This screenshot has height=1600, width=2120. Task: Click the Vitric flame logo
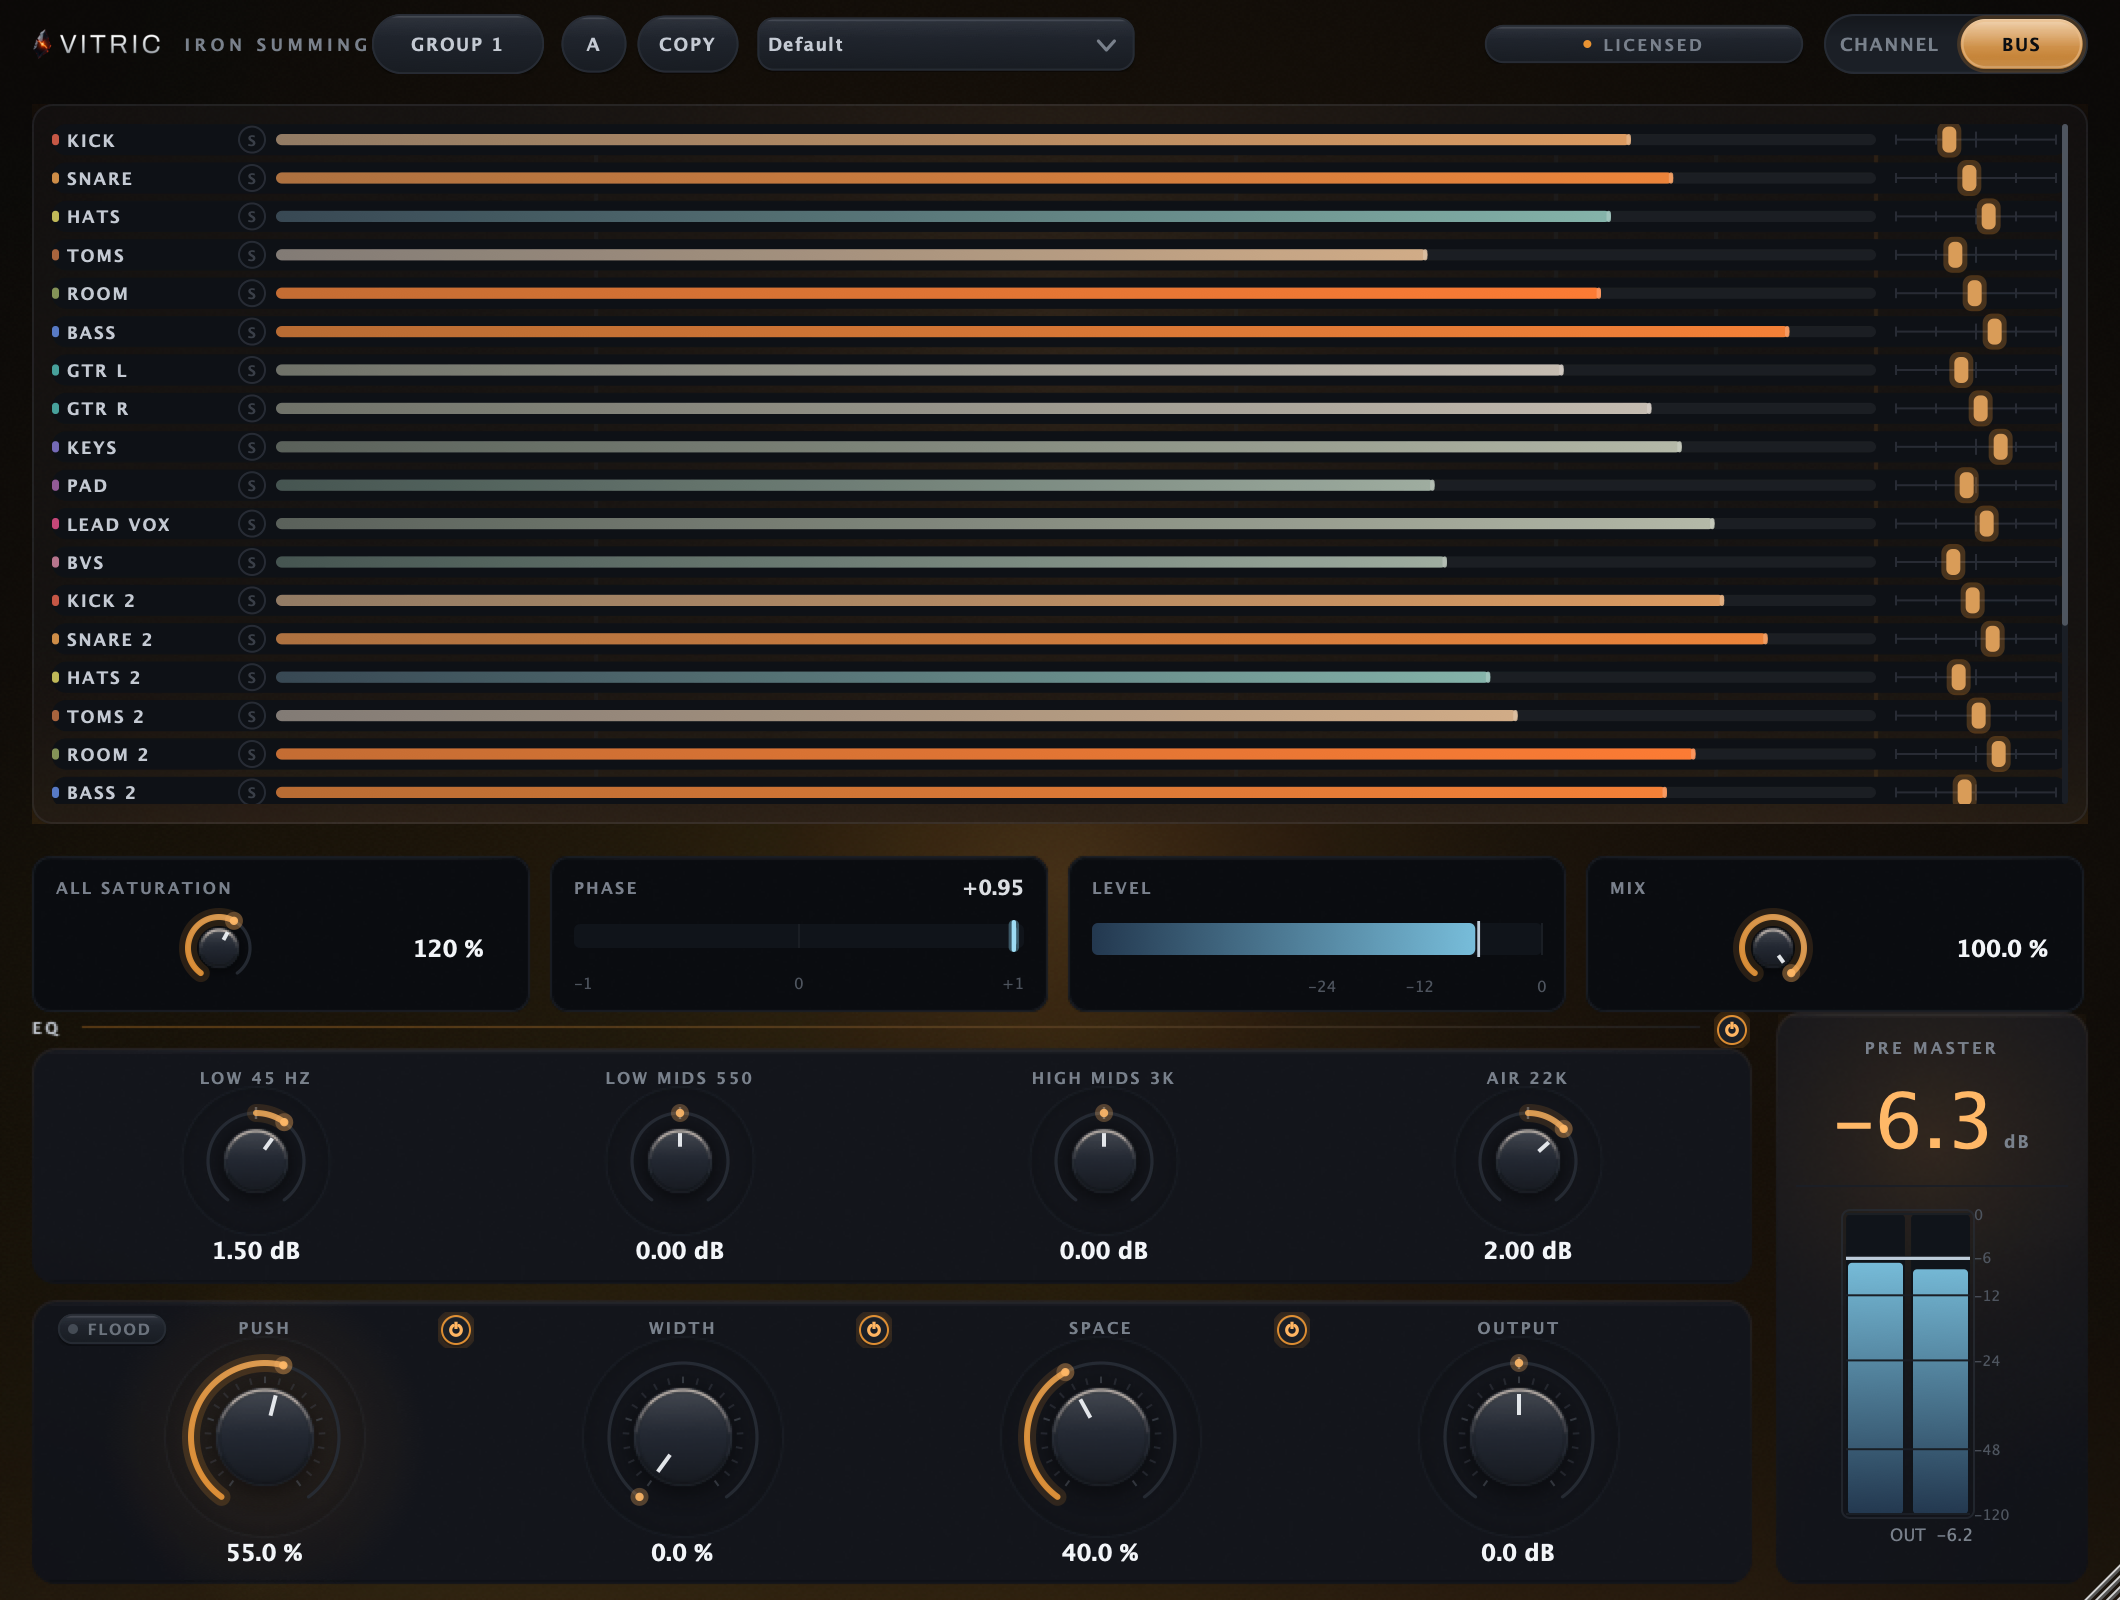click(x=42, y=43)
